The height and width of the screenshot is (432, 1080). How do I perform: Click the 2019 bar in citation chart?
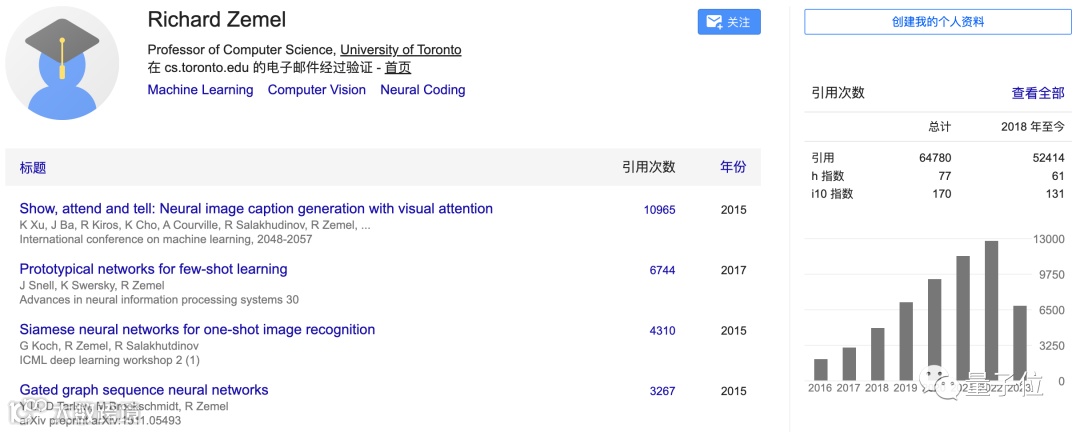coord(906,341)
